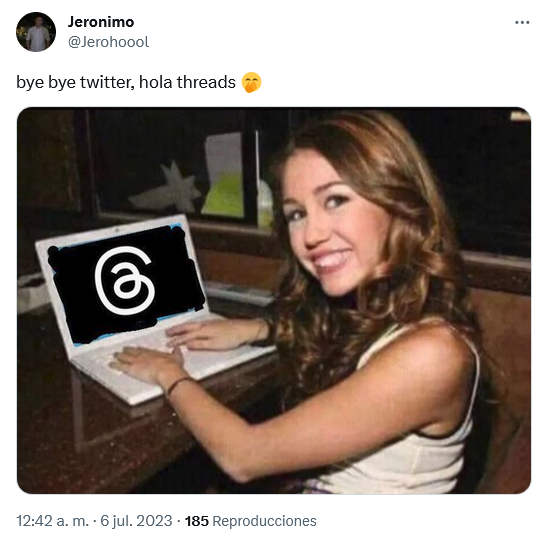
Task: Open the @Jerohoool handle link
Action: pyautogui.click(x=108, y=42)
